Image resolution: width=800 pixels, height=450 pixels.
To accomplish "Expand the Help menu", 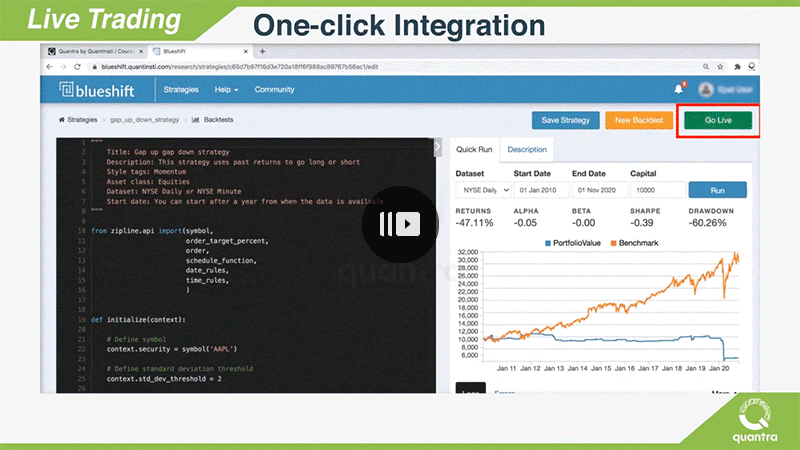I will tap(226, 90).
